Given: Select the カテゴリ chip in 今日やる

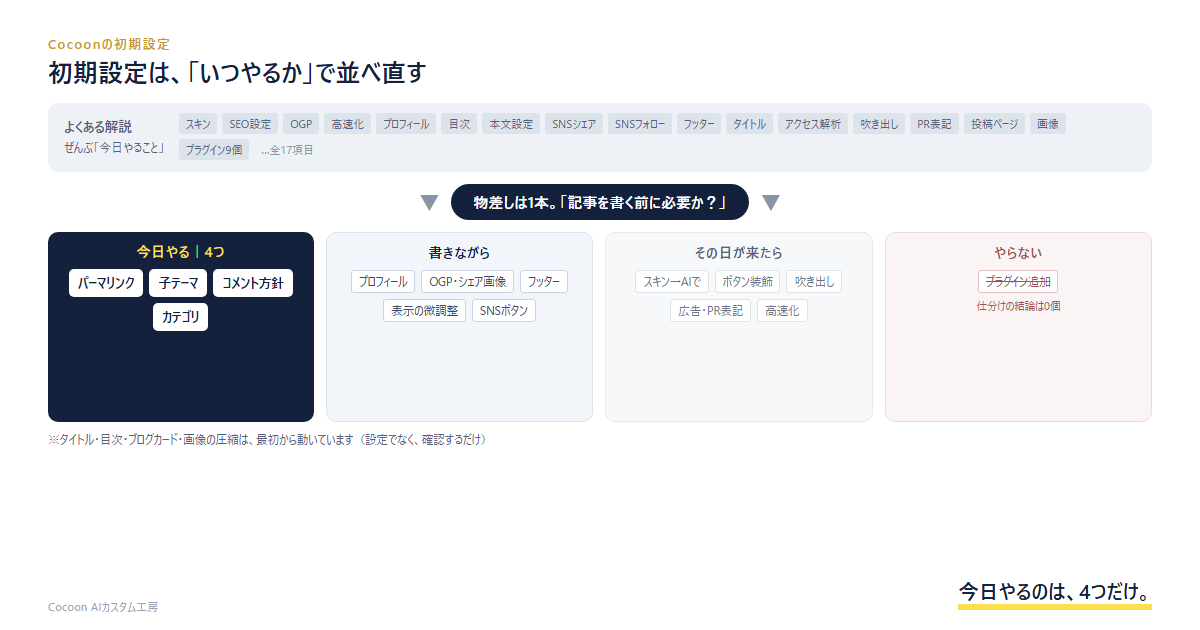Looking at the screenshot, I should (x=180, y=317).
